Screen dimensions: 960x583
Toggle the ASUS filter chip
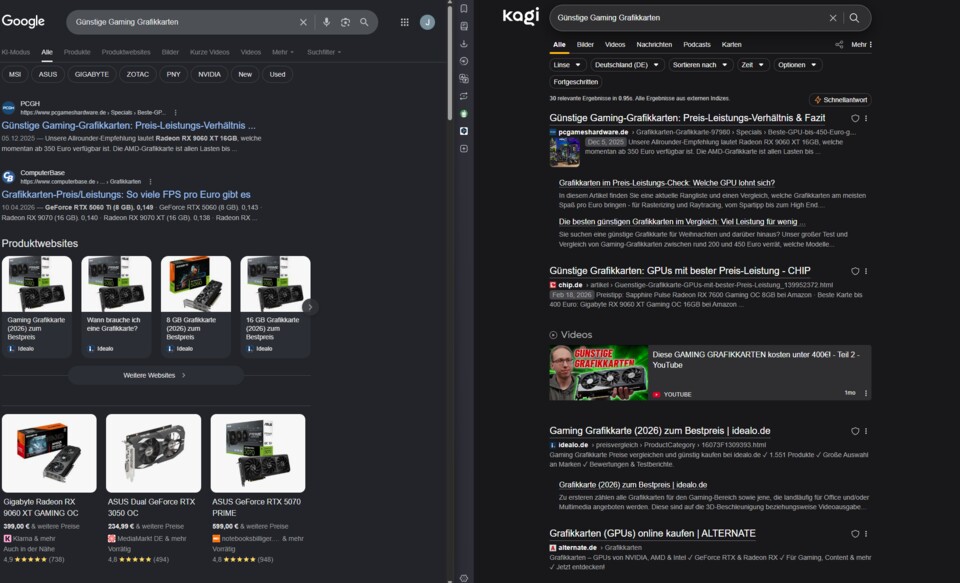pos(48,74)
